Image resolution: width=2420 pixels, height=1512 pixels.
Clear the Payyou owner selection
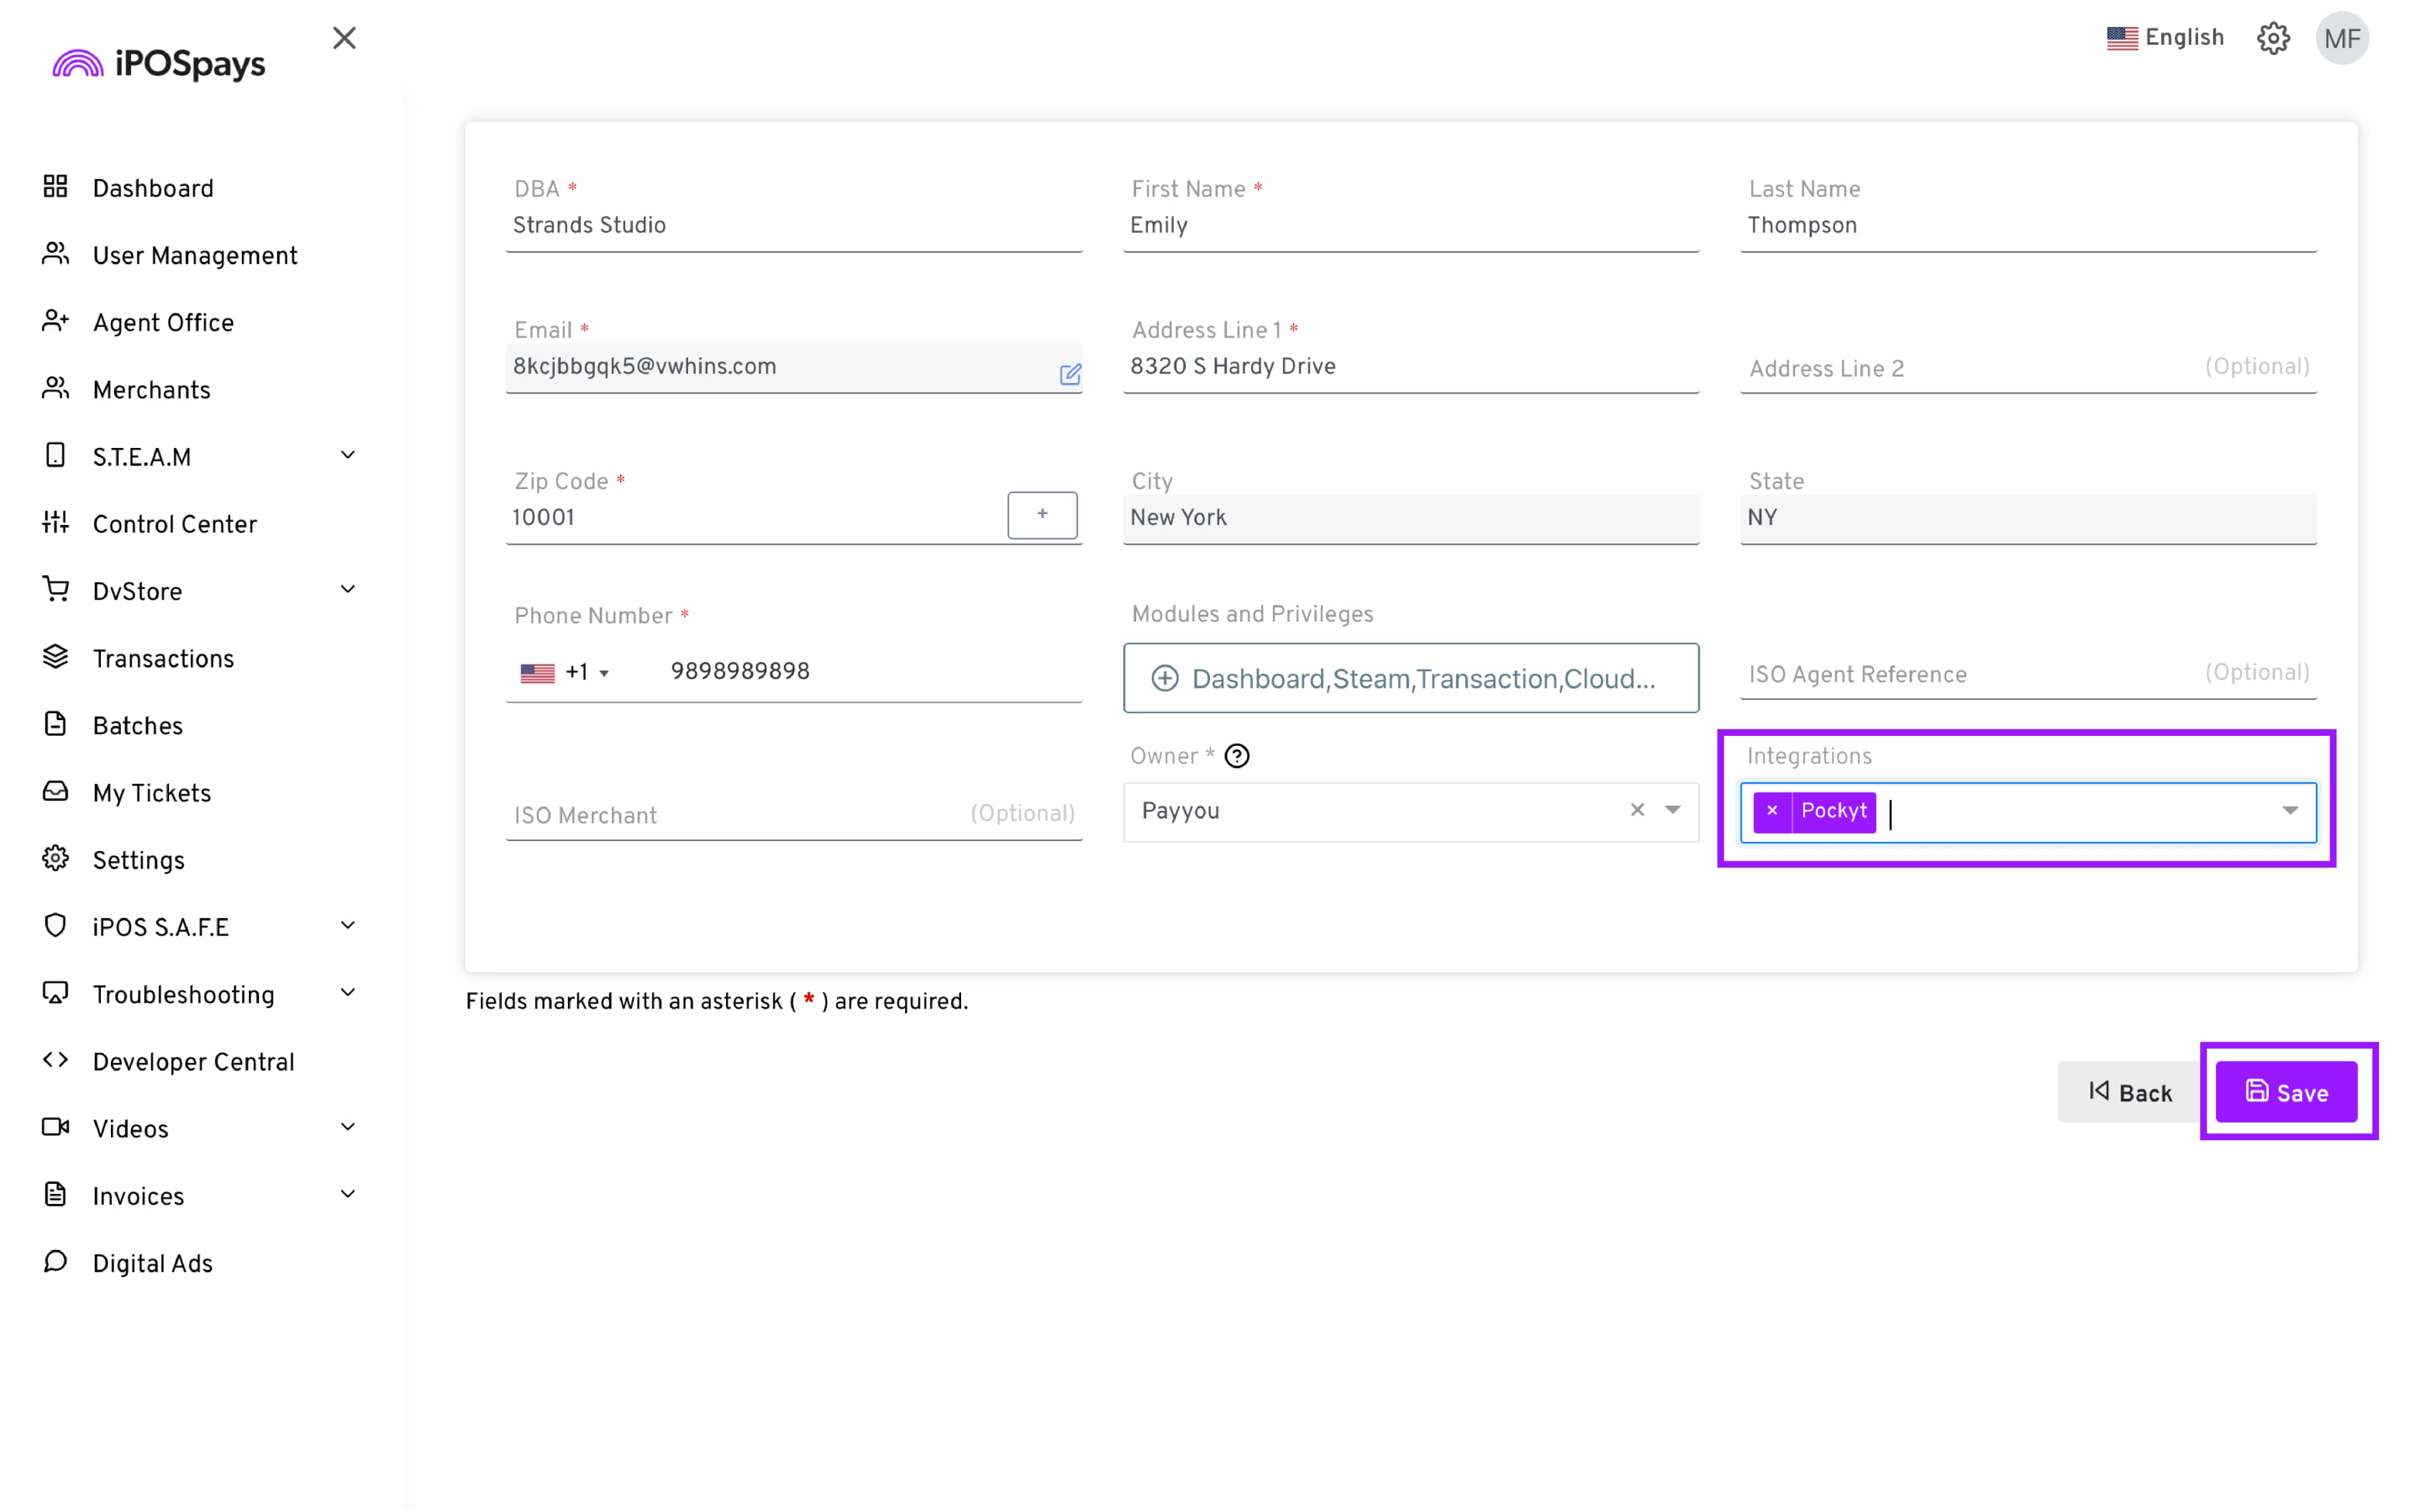point(1636,810)
